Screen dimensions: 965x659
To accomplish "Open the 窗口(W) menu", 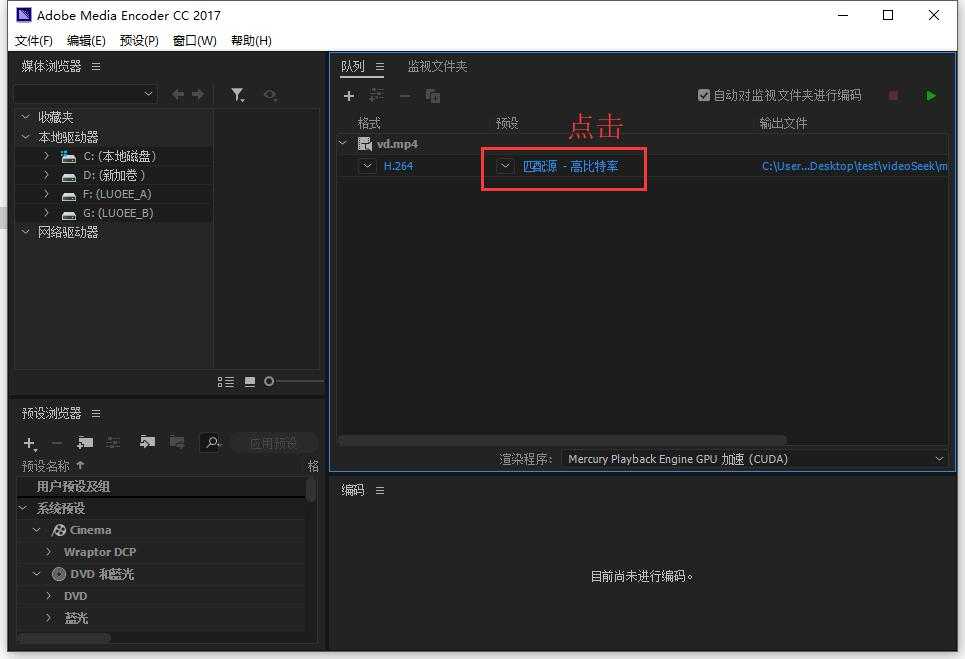I will (x=194, y=41).
